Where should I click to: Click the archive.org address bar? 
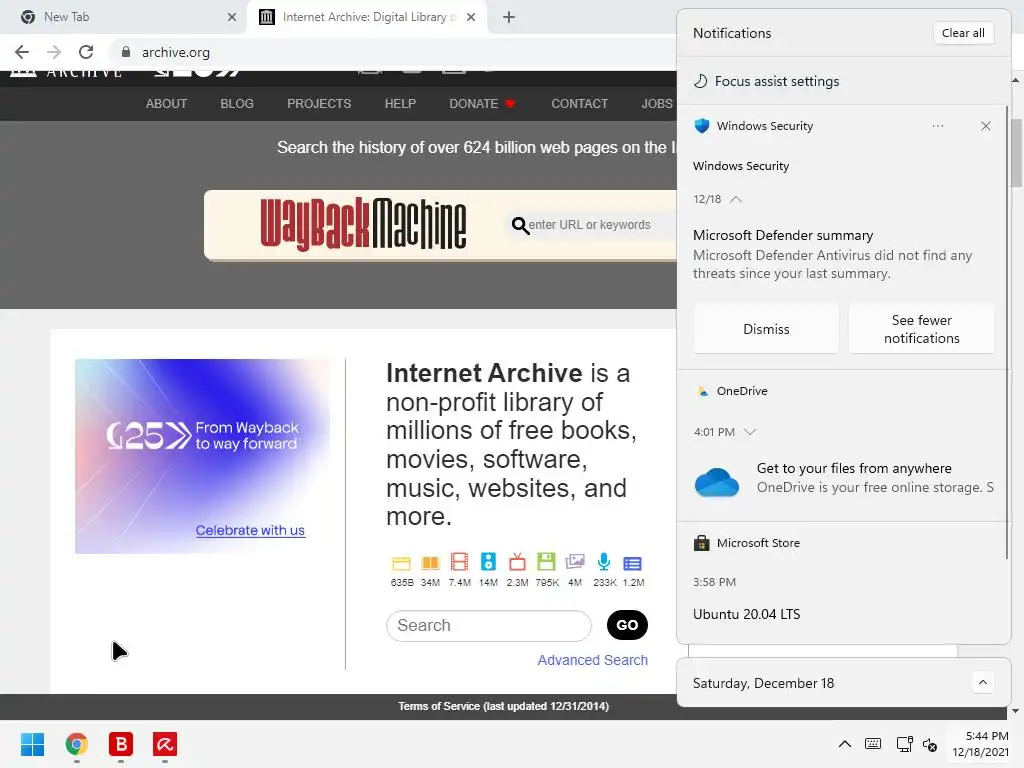[x=392, y=52]
